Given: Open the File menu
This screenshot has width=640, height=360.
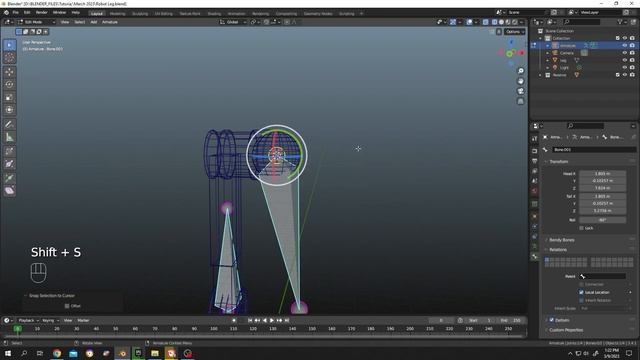Looking at the screenshot, I should point(16,13).
